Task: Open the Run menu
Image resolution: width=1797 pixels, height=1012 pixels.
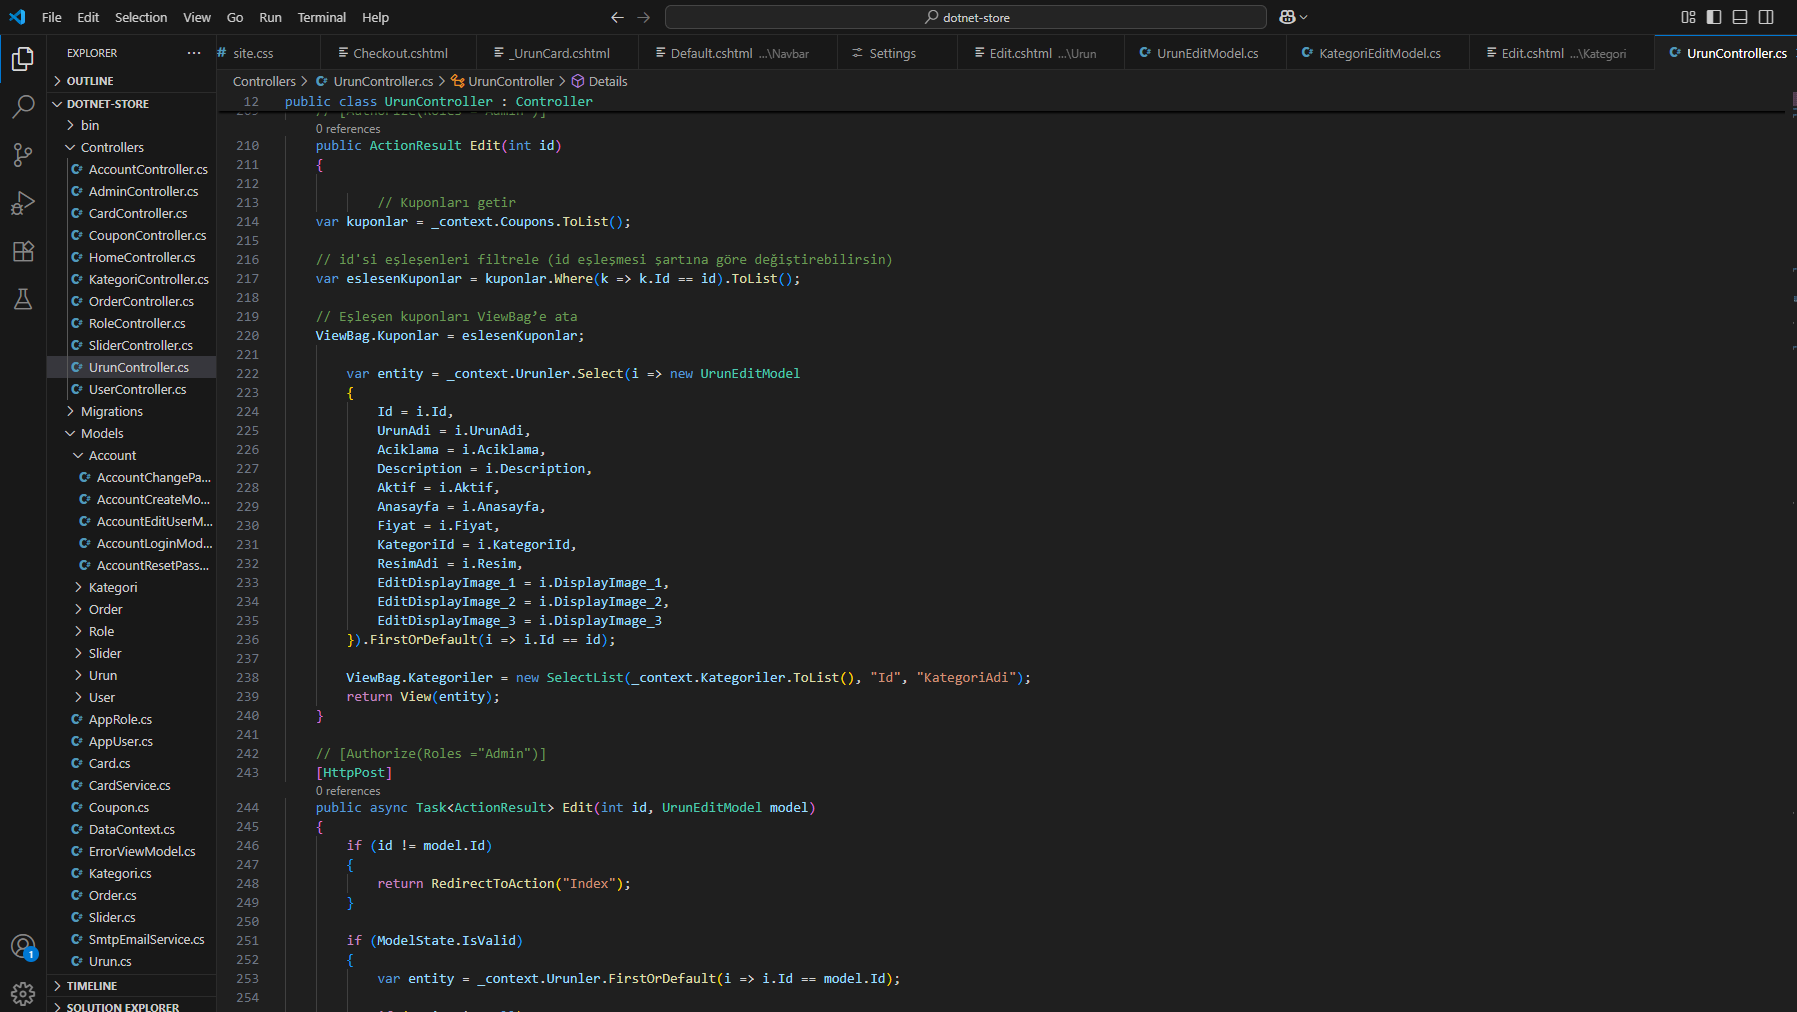Action: pos(270,17)
